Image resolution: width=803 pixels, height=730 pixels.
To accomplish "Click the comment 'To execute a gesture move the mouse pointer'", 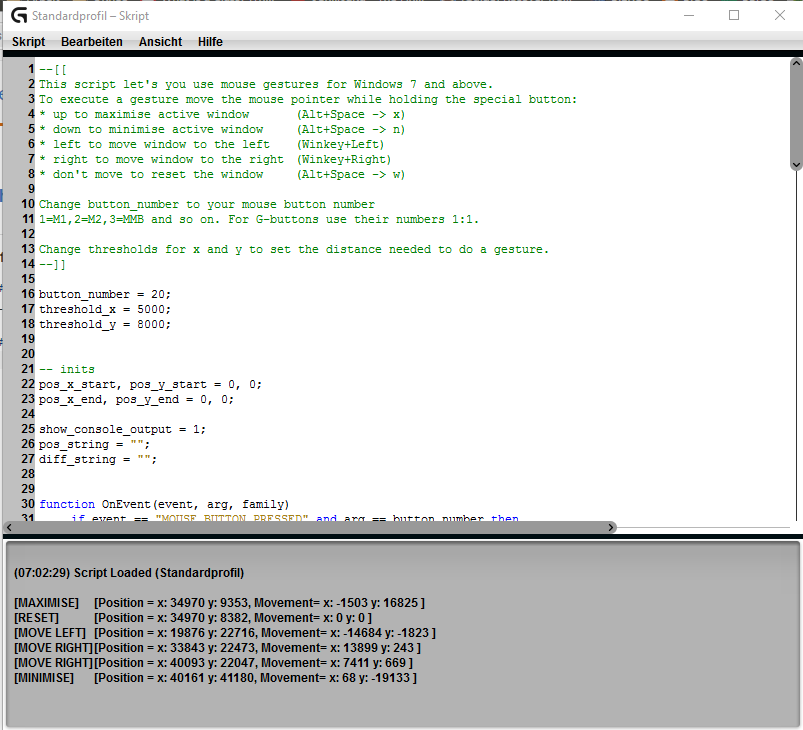I will point(189,99).
